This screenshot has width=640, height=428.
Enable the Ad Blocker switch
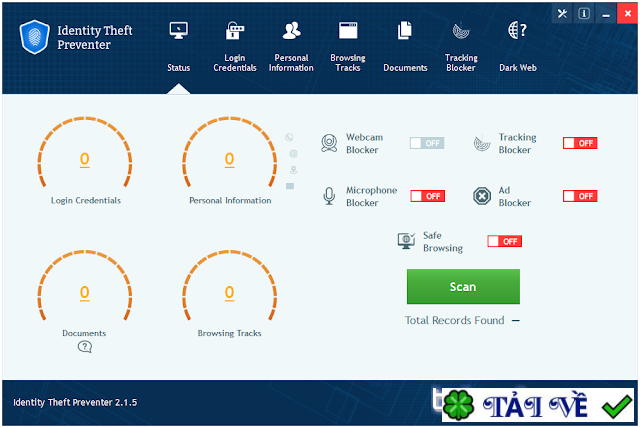(580, 196)
